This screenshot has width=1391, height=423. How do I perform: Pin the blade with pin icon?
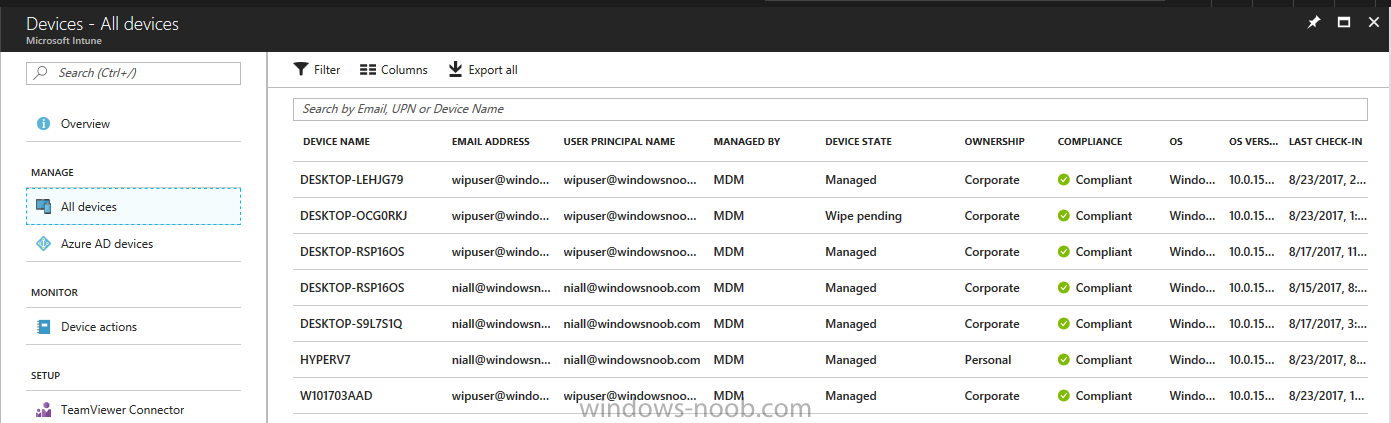1314,22
